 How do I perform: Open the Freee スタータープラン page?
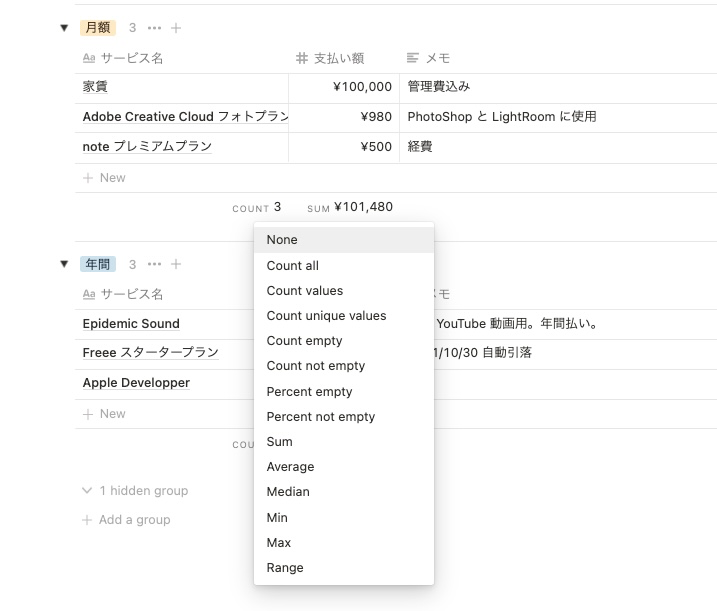[150, 353]
